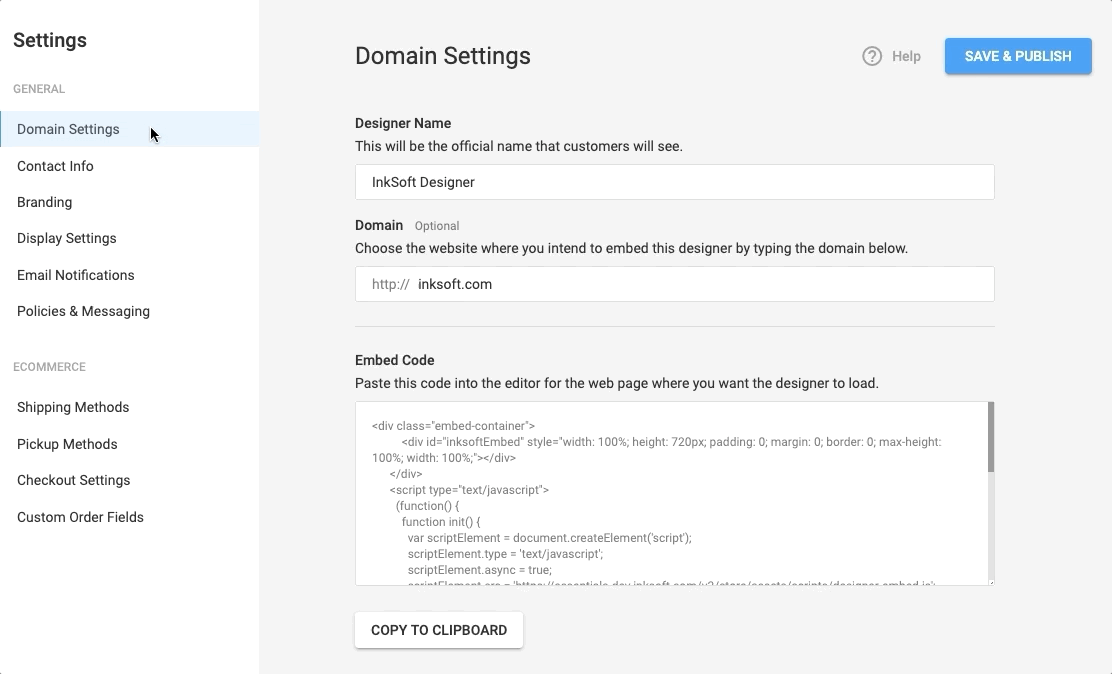Open Pickup Methods settings
This screenshot has width=1112, height=674.
click(x=67, y=444)
